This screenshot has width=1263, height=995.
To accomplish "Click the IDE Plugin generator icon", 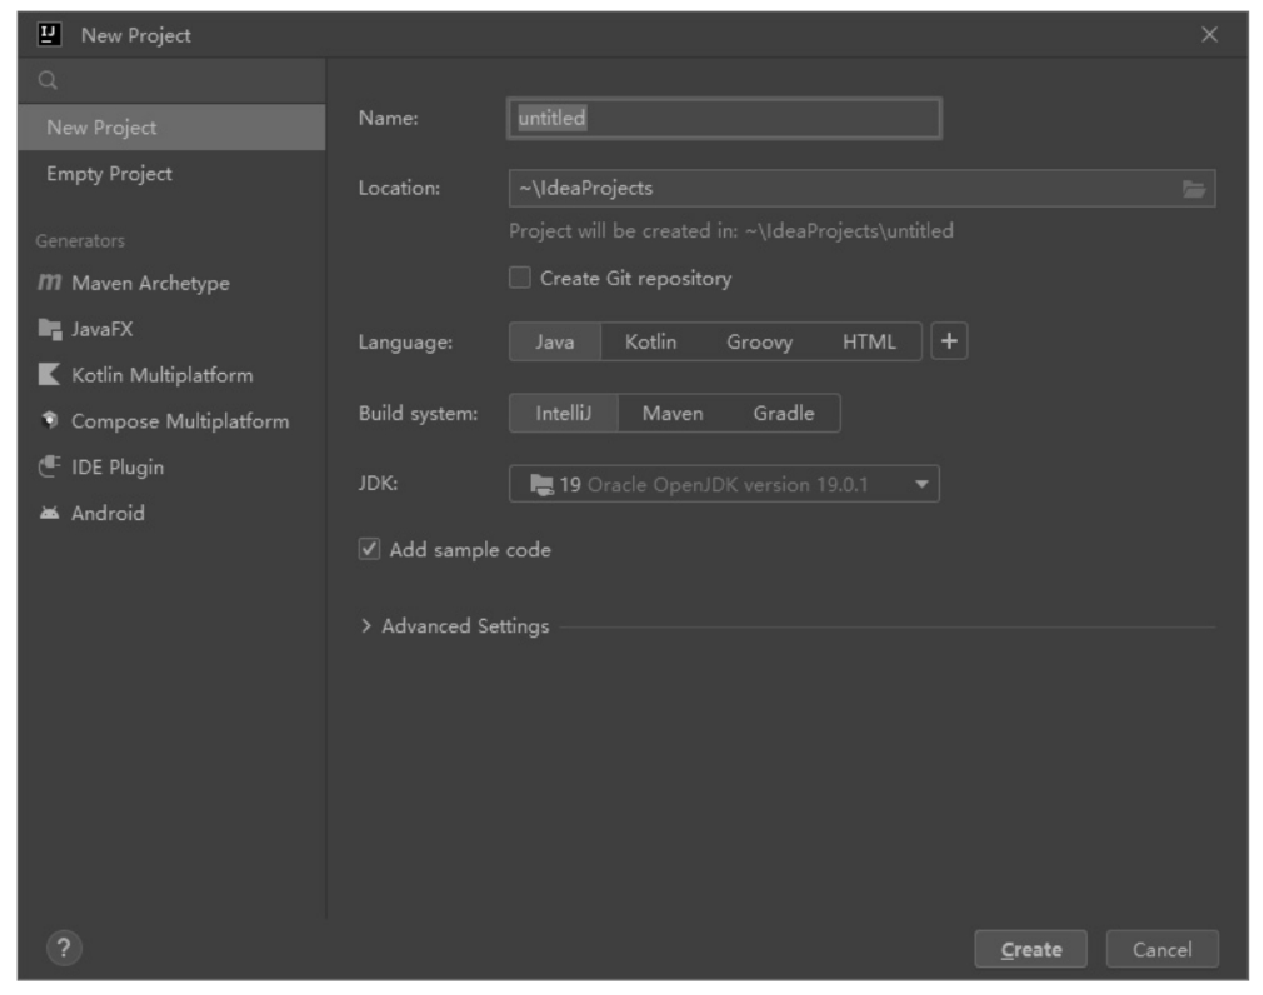I will [x=49, y=467].
